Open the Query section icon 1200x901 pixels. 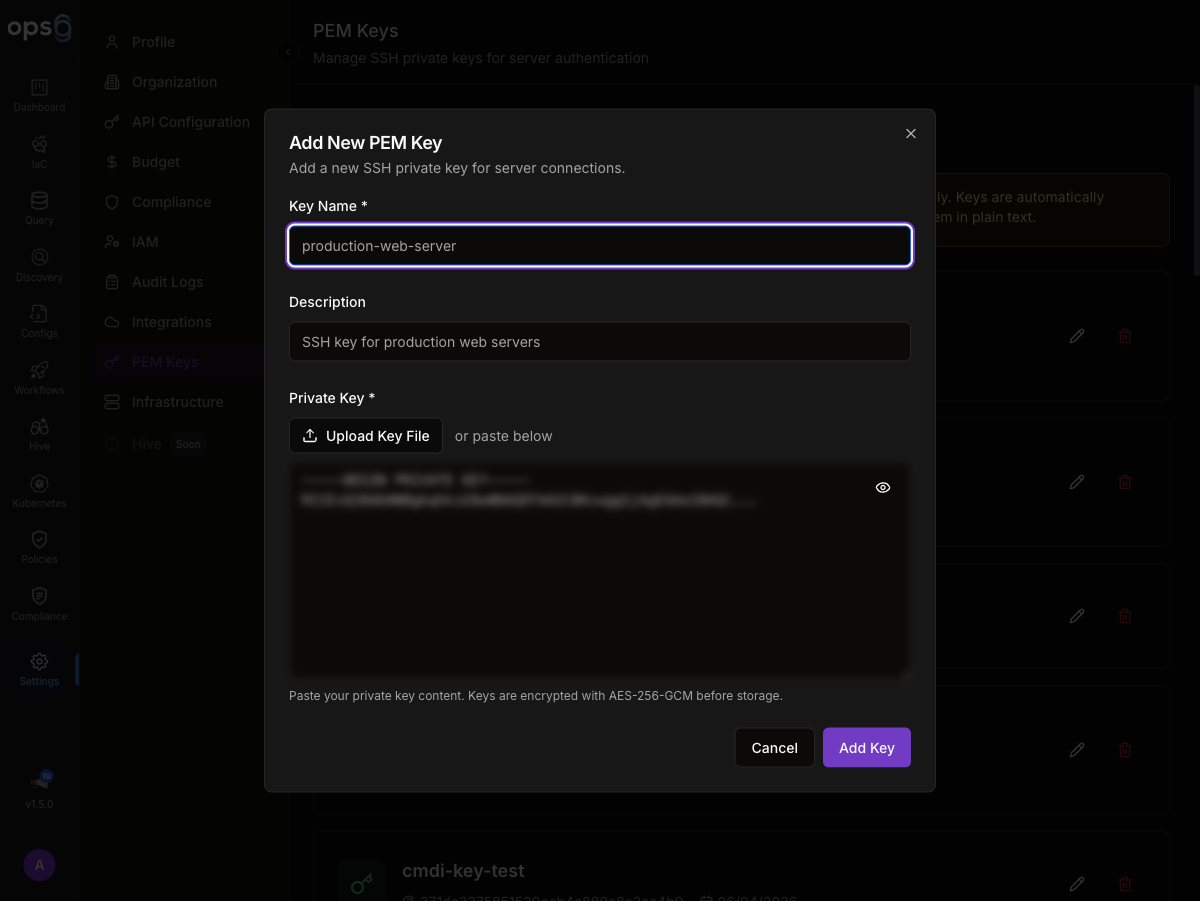coord(38,205)
